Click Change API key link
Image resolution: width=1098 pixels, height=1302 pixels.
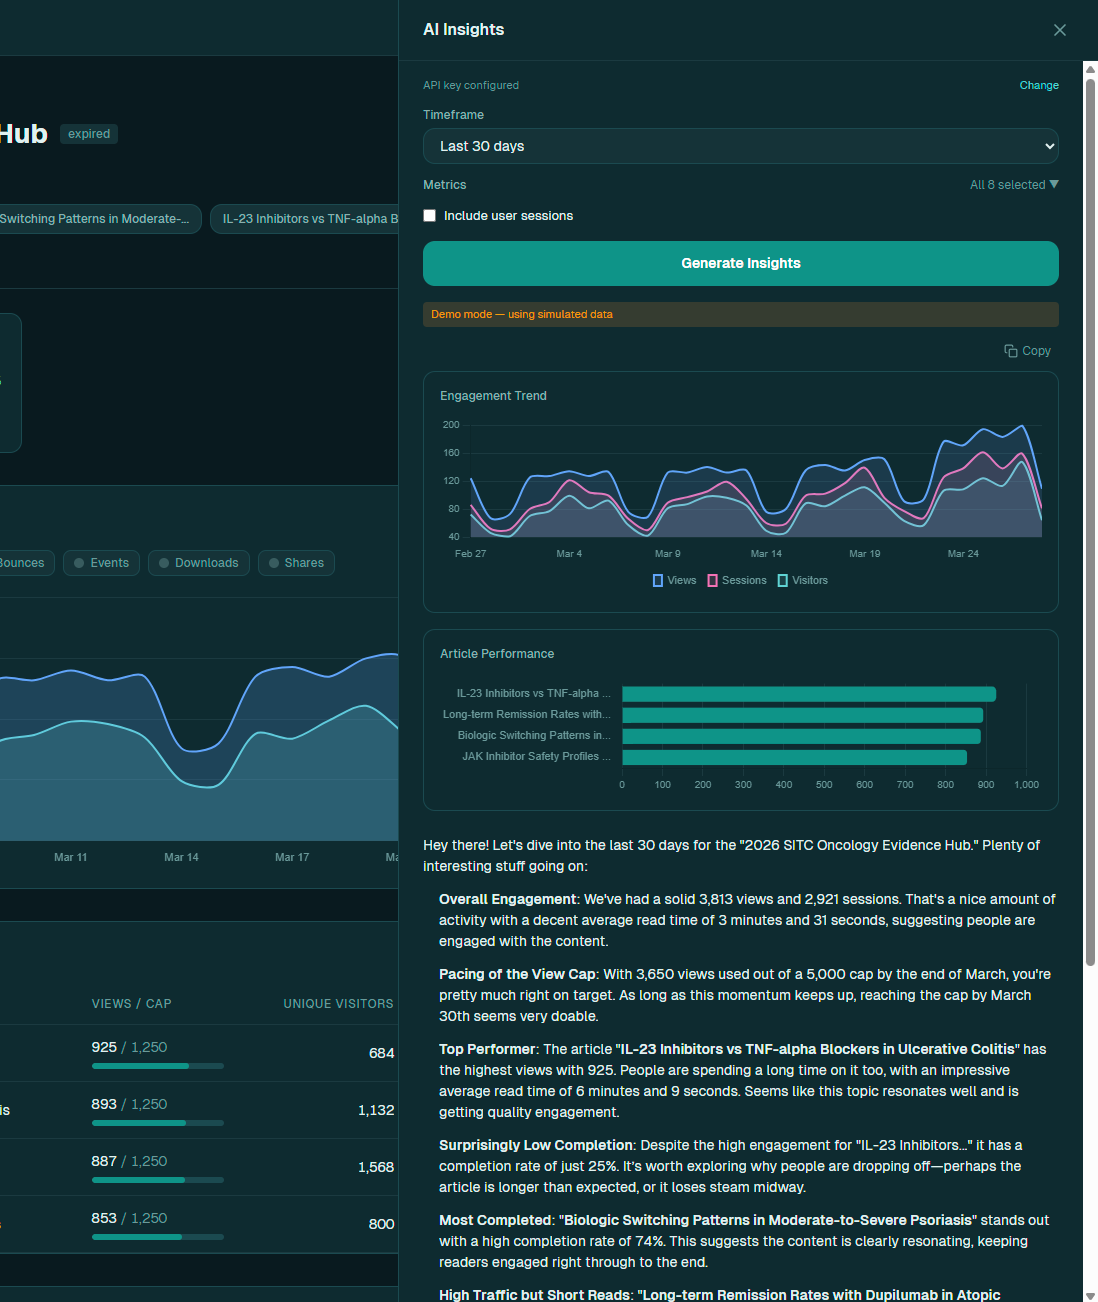click(x=1039, y=85)
